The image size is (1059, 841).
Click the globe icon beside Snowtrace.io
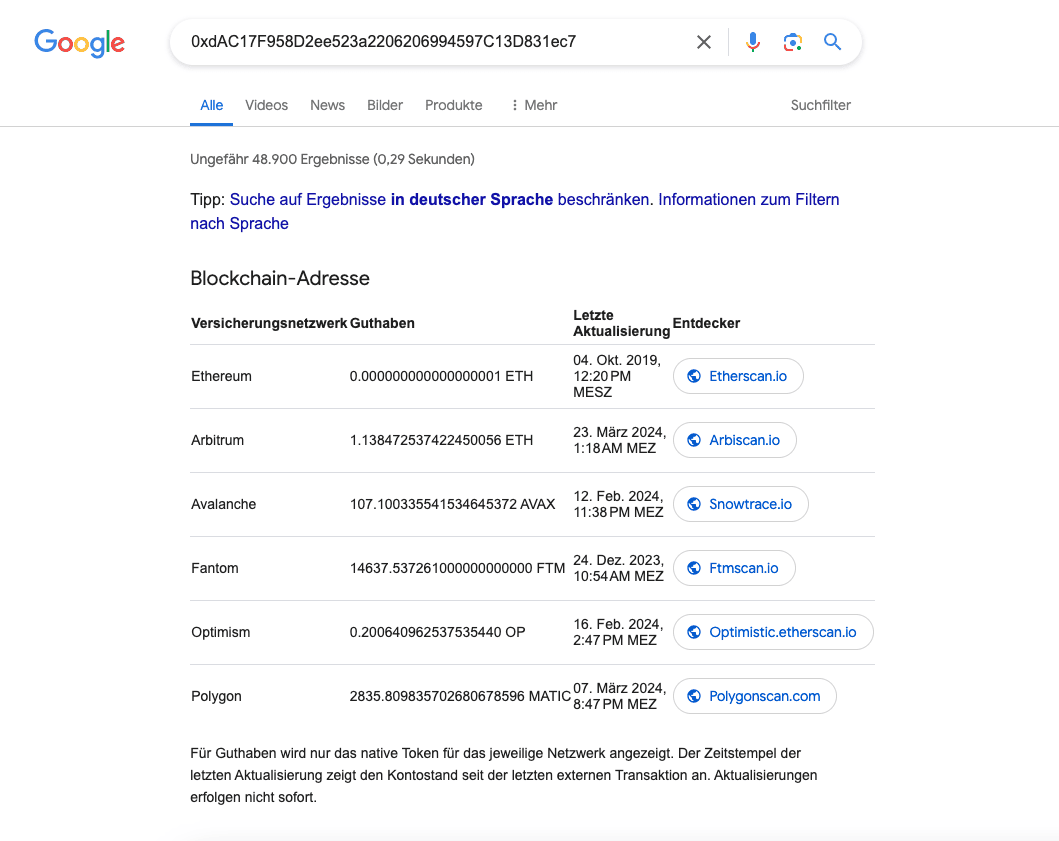click(x=694, y=505)
